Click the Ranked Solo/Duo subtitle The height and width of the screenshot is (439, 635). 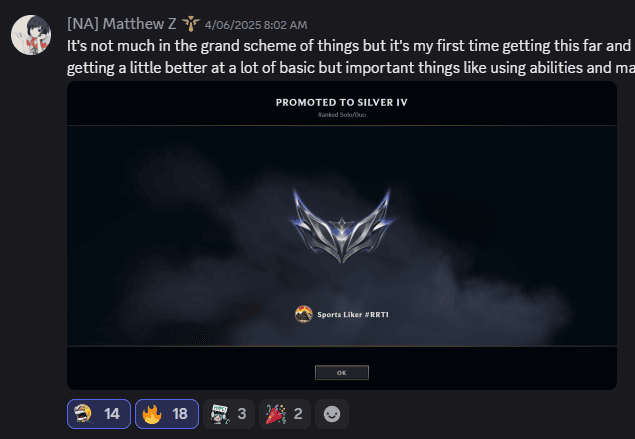pyautogui.click(x=342, y=115)
